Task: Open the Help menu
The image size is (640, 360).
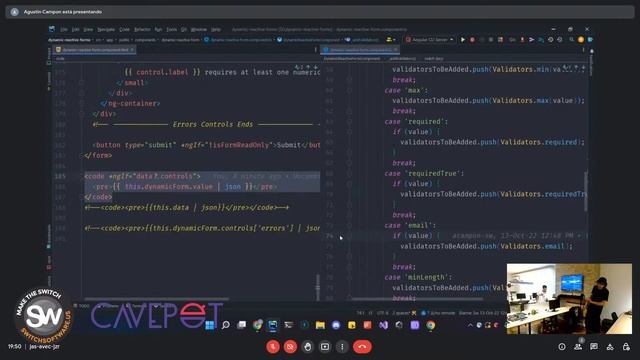Action: coord(216,29)
